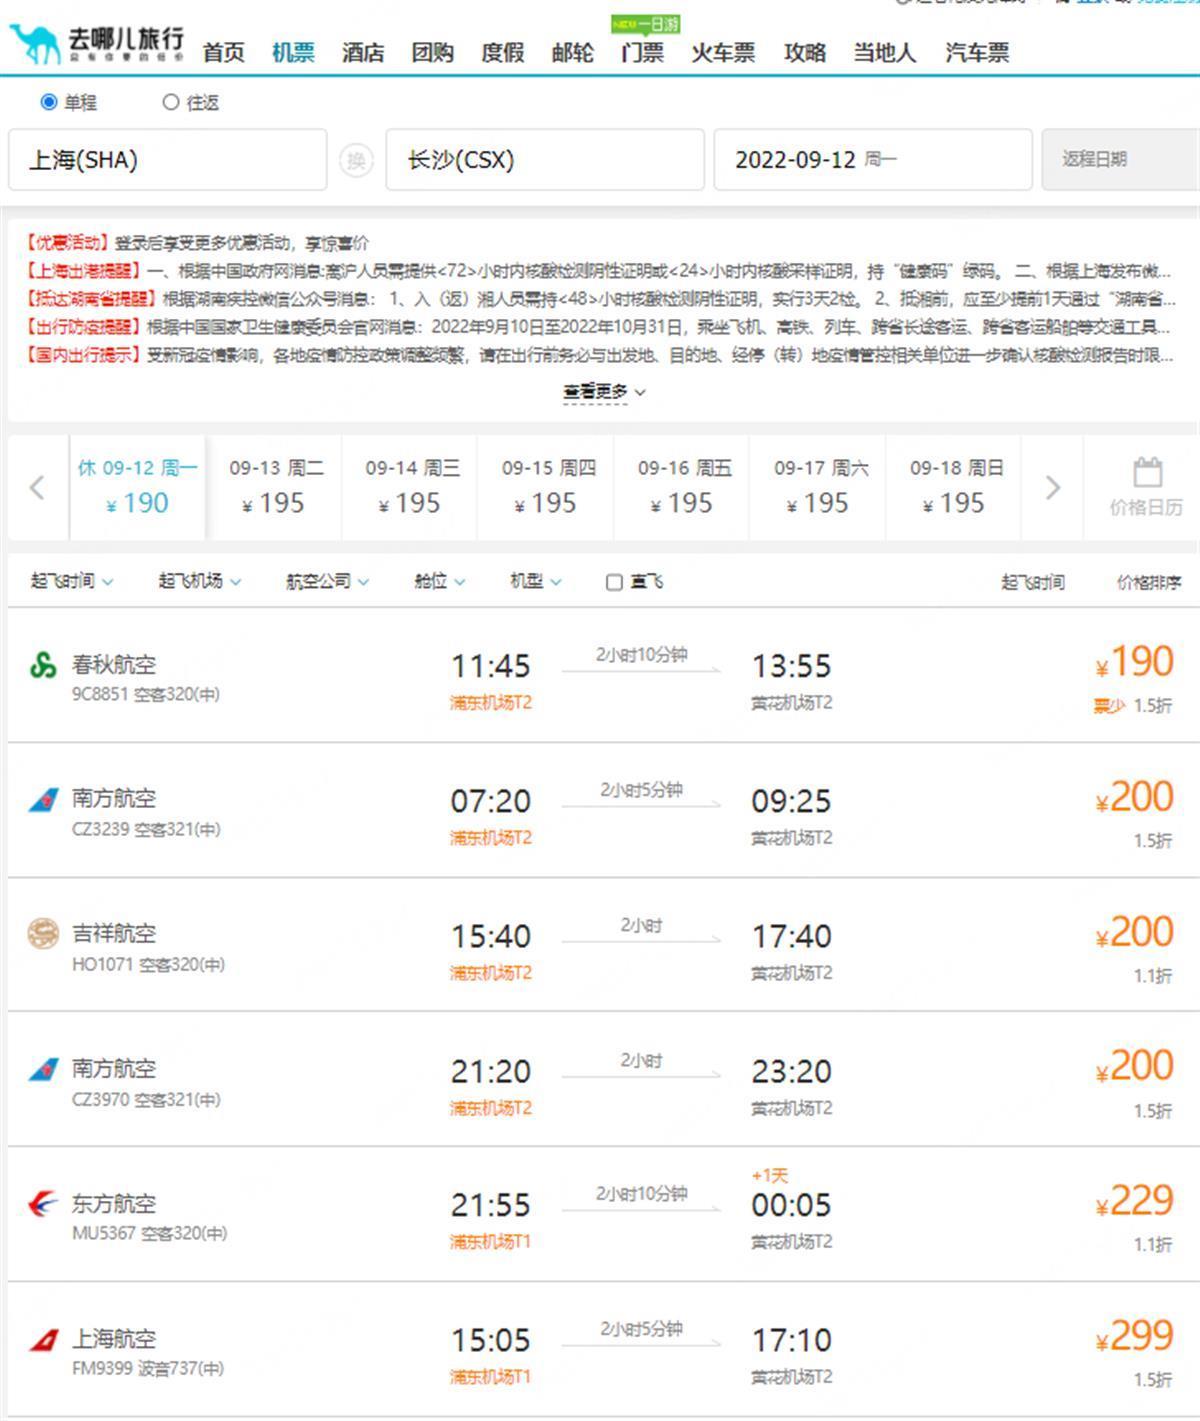Click 票少 low-ticket tag on 9C8851

tap(1108, 706)
